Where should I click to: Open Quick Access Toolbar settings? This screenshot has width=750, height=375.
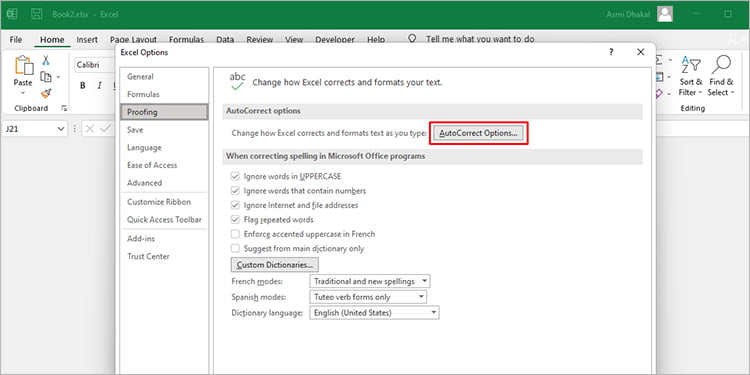click(x=164, y=220)
